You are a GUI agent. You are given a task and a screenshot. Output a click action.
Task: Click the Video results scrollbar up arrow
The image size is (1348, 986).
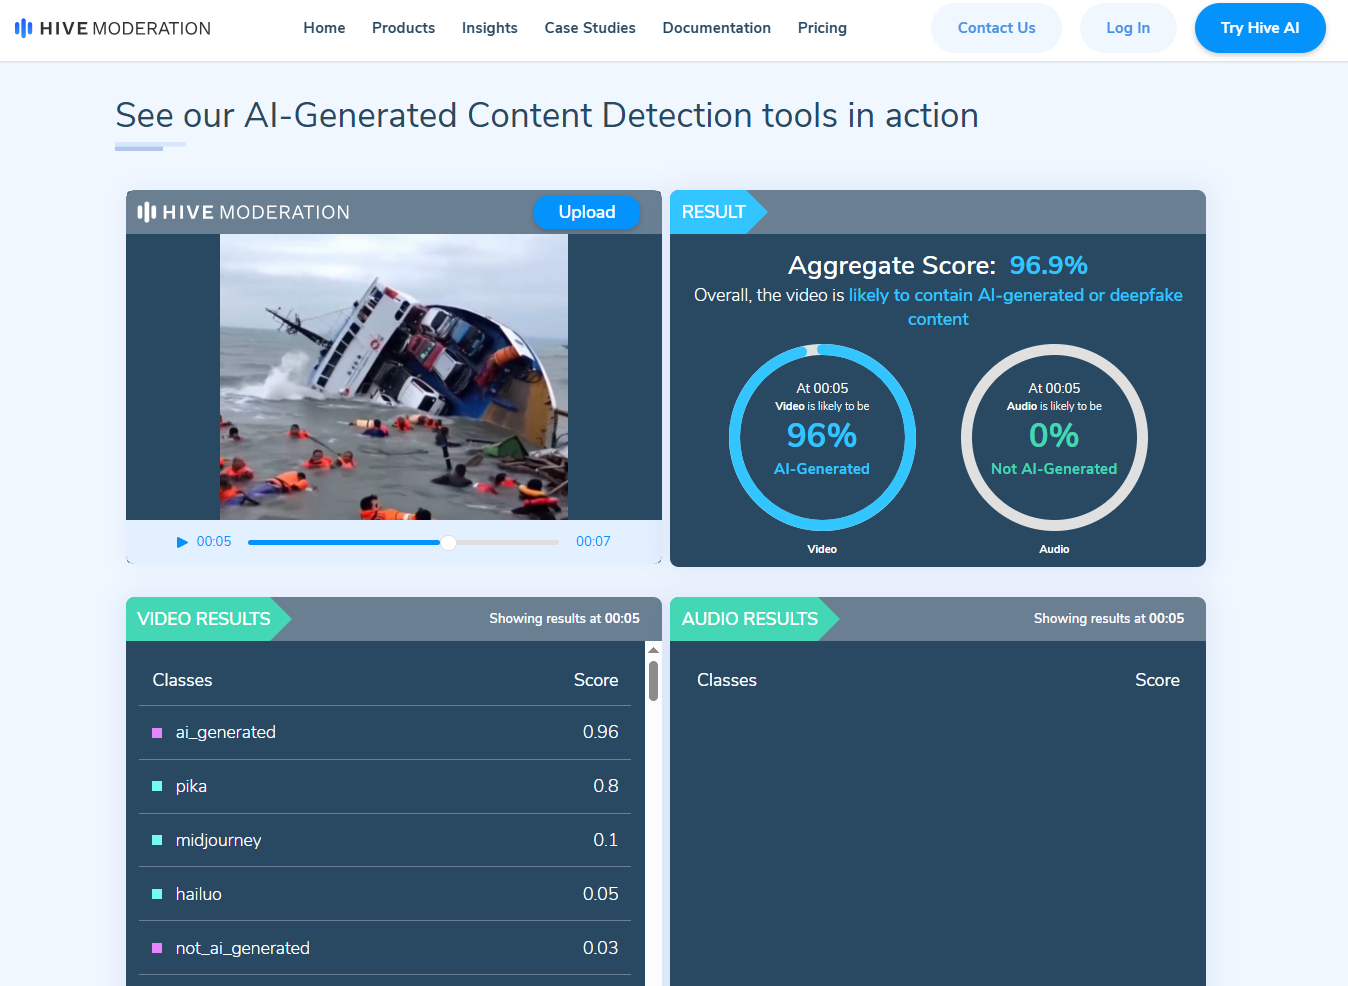(653, 650)
